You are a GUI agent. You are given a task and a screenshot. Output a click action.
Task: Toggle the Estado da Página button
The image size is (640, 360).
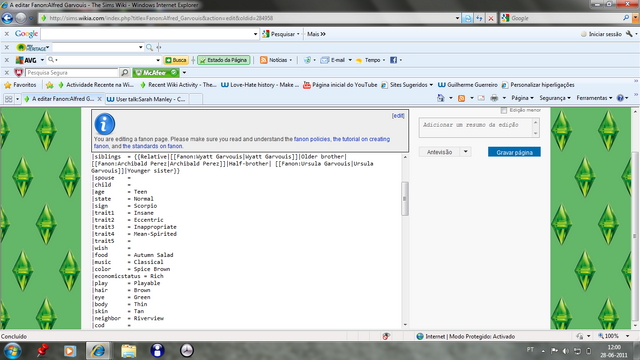tap(224, 60)
